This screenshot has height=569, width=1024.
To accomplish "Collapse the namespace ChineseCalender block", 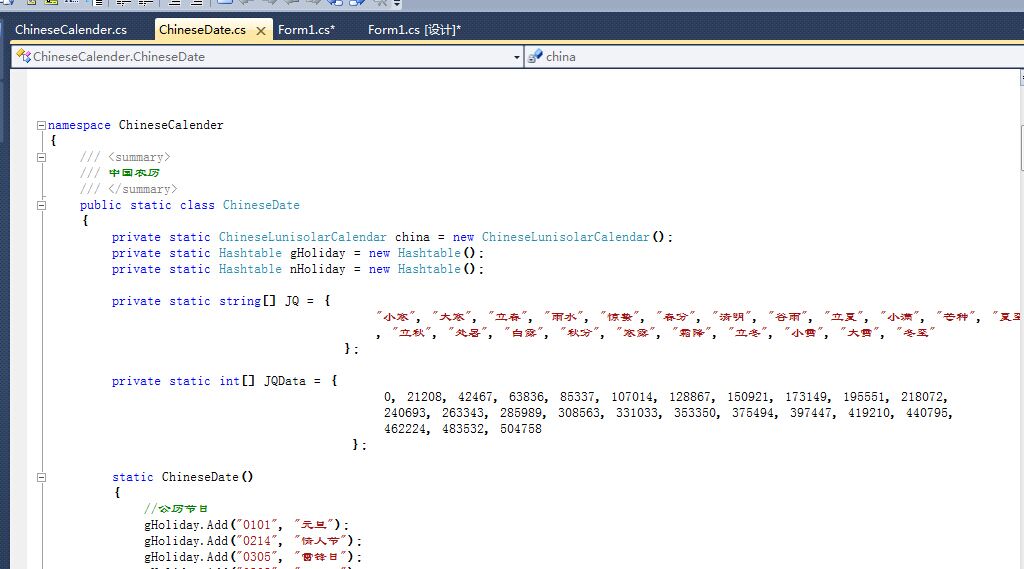I will pyautogui.click(x=41, y=125).
